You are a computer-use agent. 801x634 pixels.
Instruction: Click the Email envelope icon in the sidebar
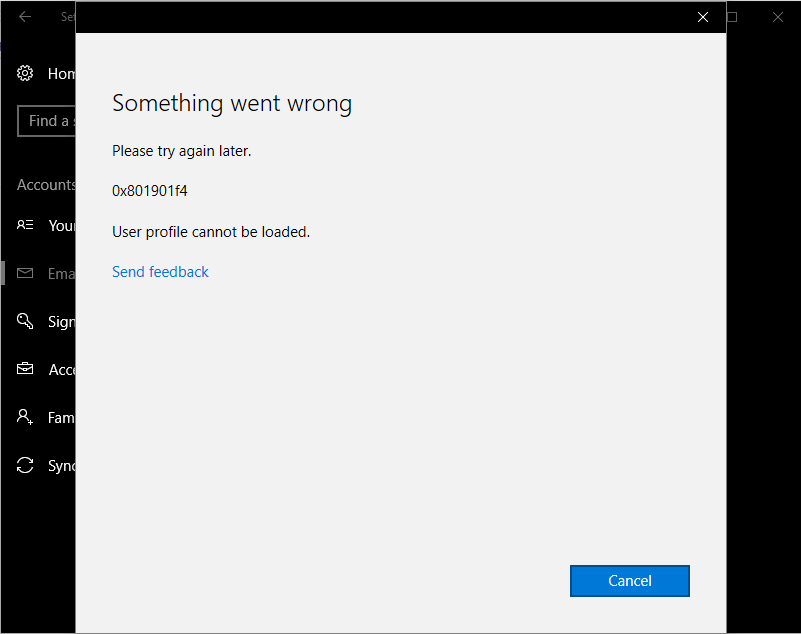(25, 273)
